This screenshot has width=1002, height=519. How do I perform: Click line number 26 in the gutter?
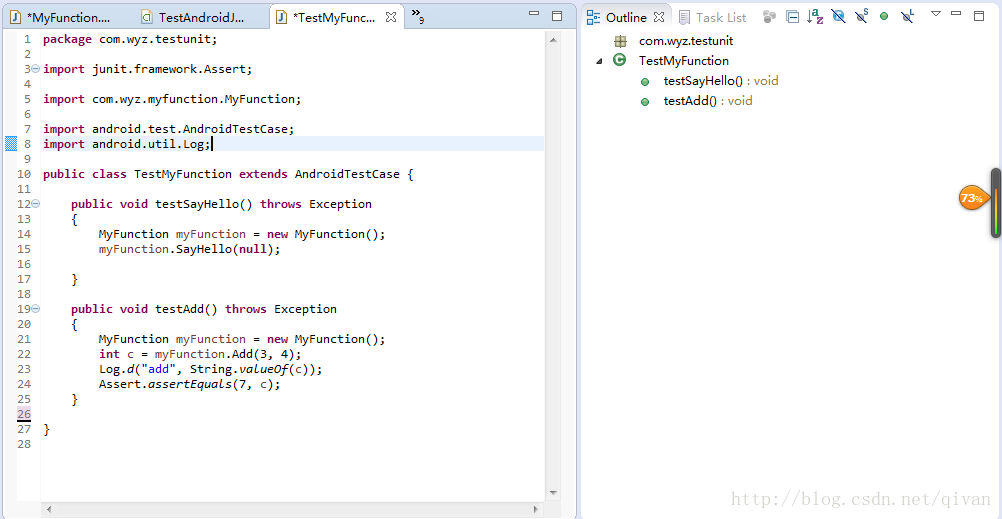[24, 414]
